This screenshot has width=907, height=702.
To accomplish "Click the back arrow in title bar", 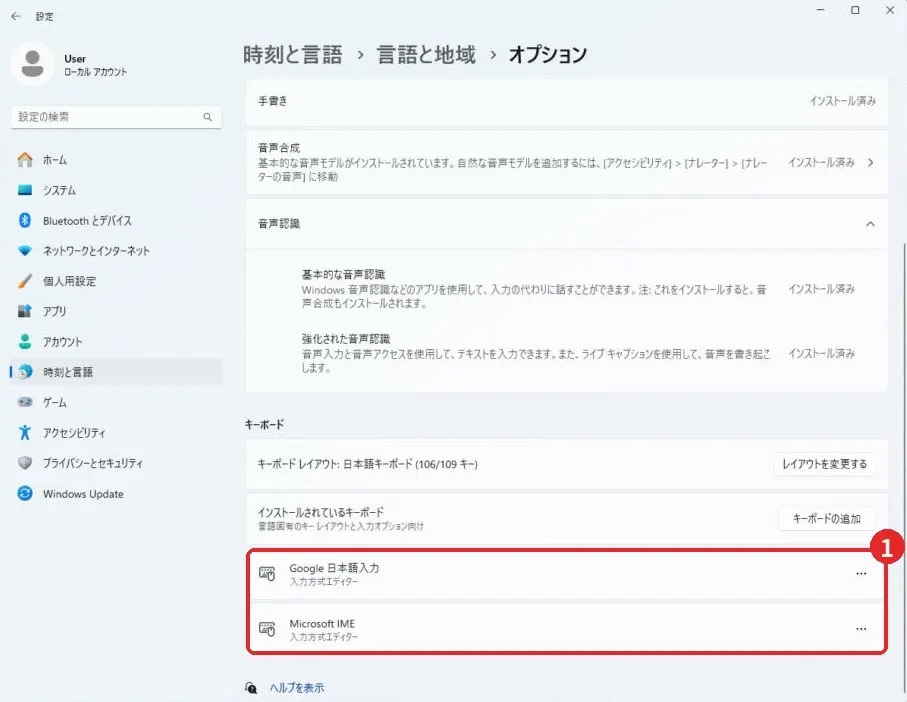I will 16,16.
